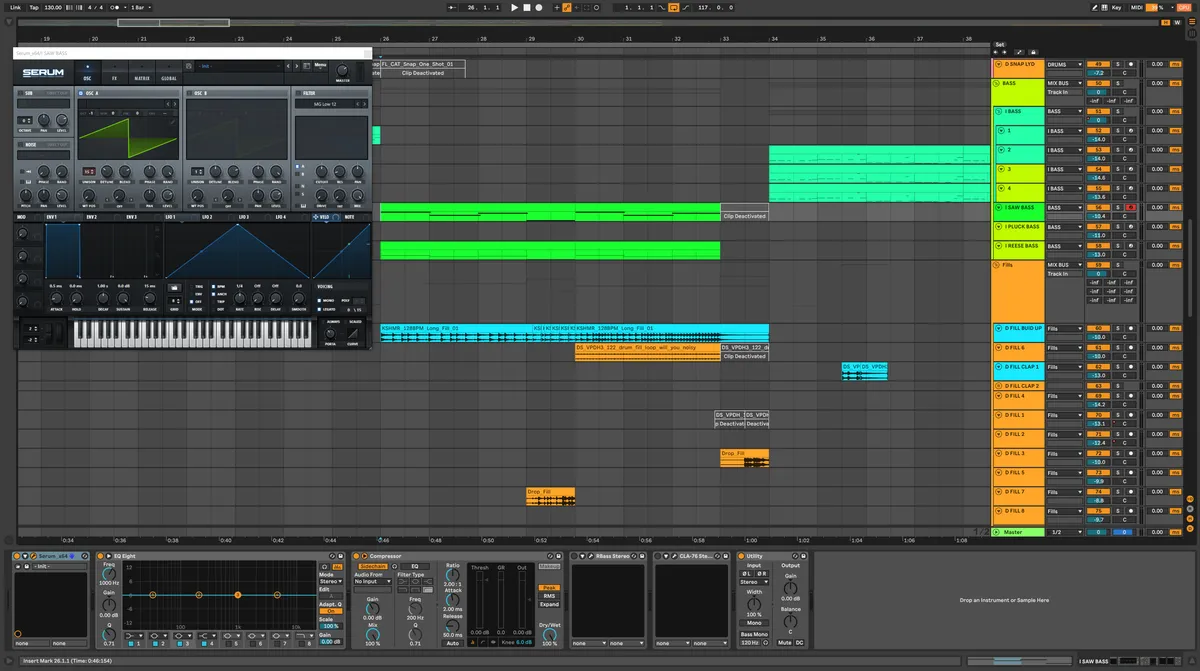The width and height of the screenshot is (1200, 671).
Task: Click the Stop button in transport
Action: [527, 7]
